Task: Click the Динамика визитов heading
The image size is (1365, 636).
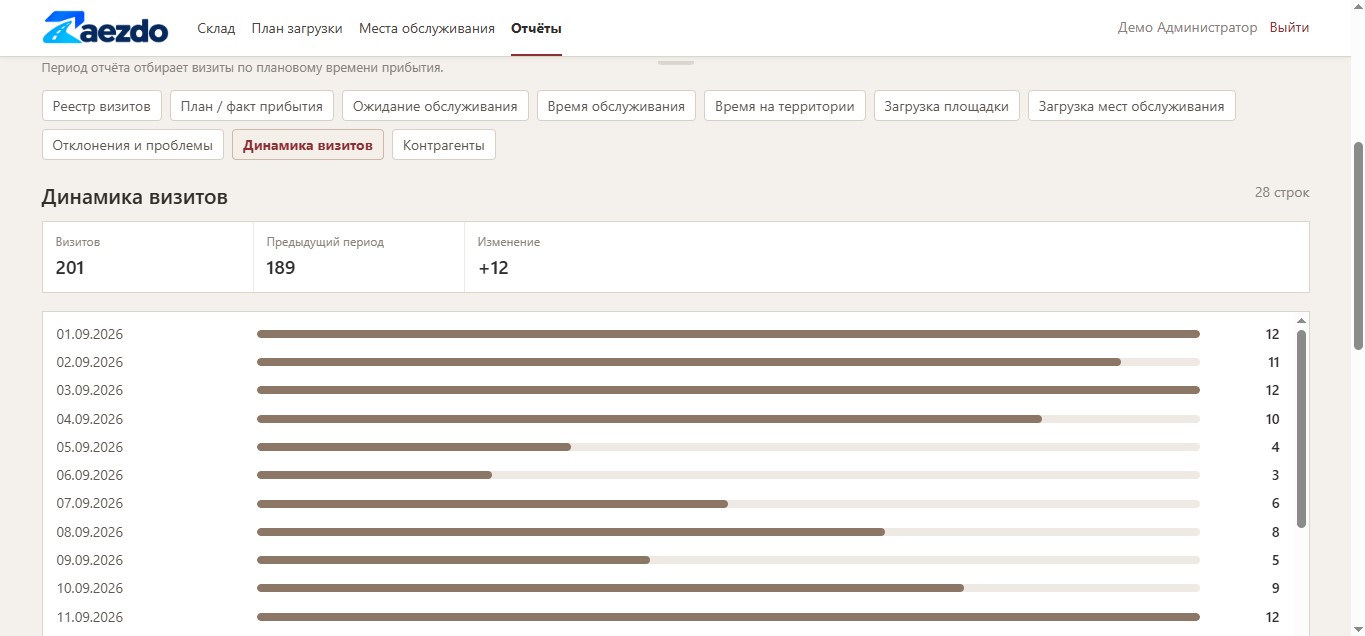Action: [x=135, y=197]
